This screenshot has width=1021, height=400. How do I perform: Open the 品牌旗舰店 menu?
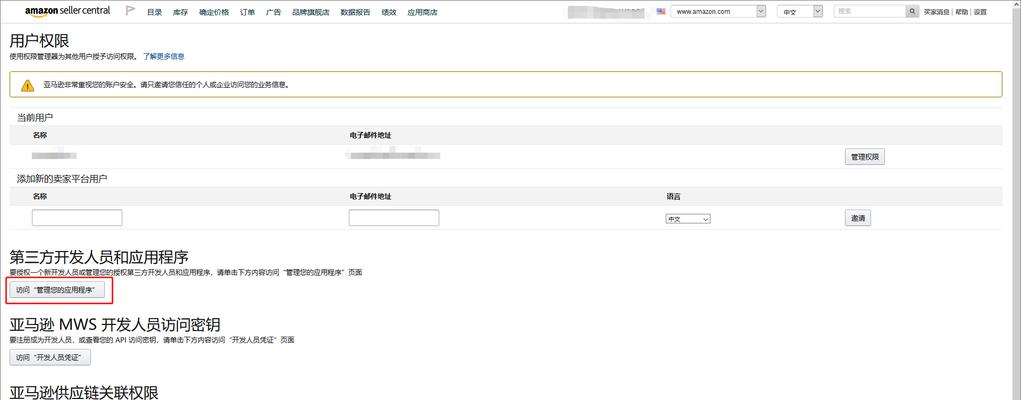[311, 12]
